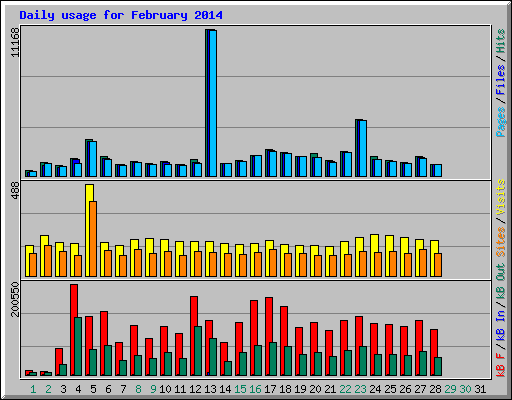Click the 'Daily usage for February 2014' title

coord(121,15)
